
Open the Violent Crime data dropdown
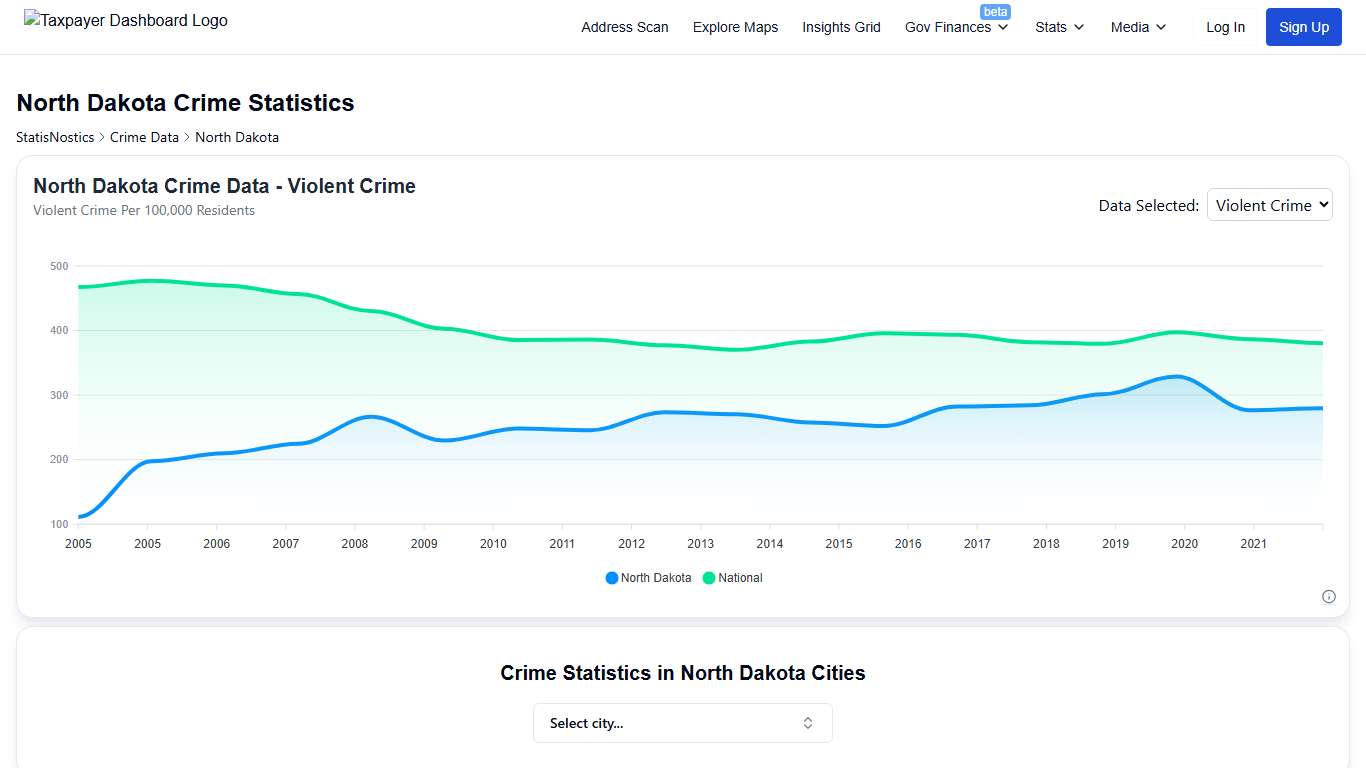click(1270, 205)
